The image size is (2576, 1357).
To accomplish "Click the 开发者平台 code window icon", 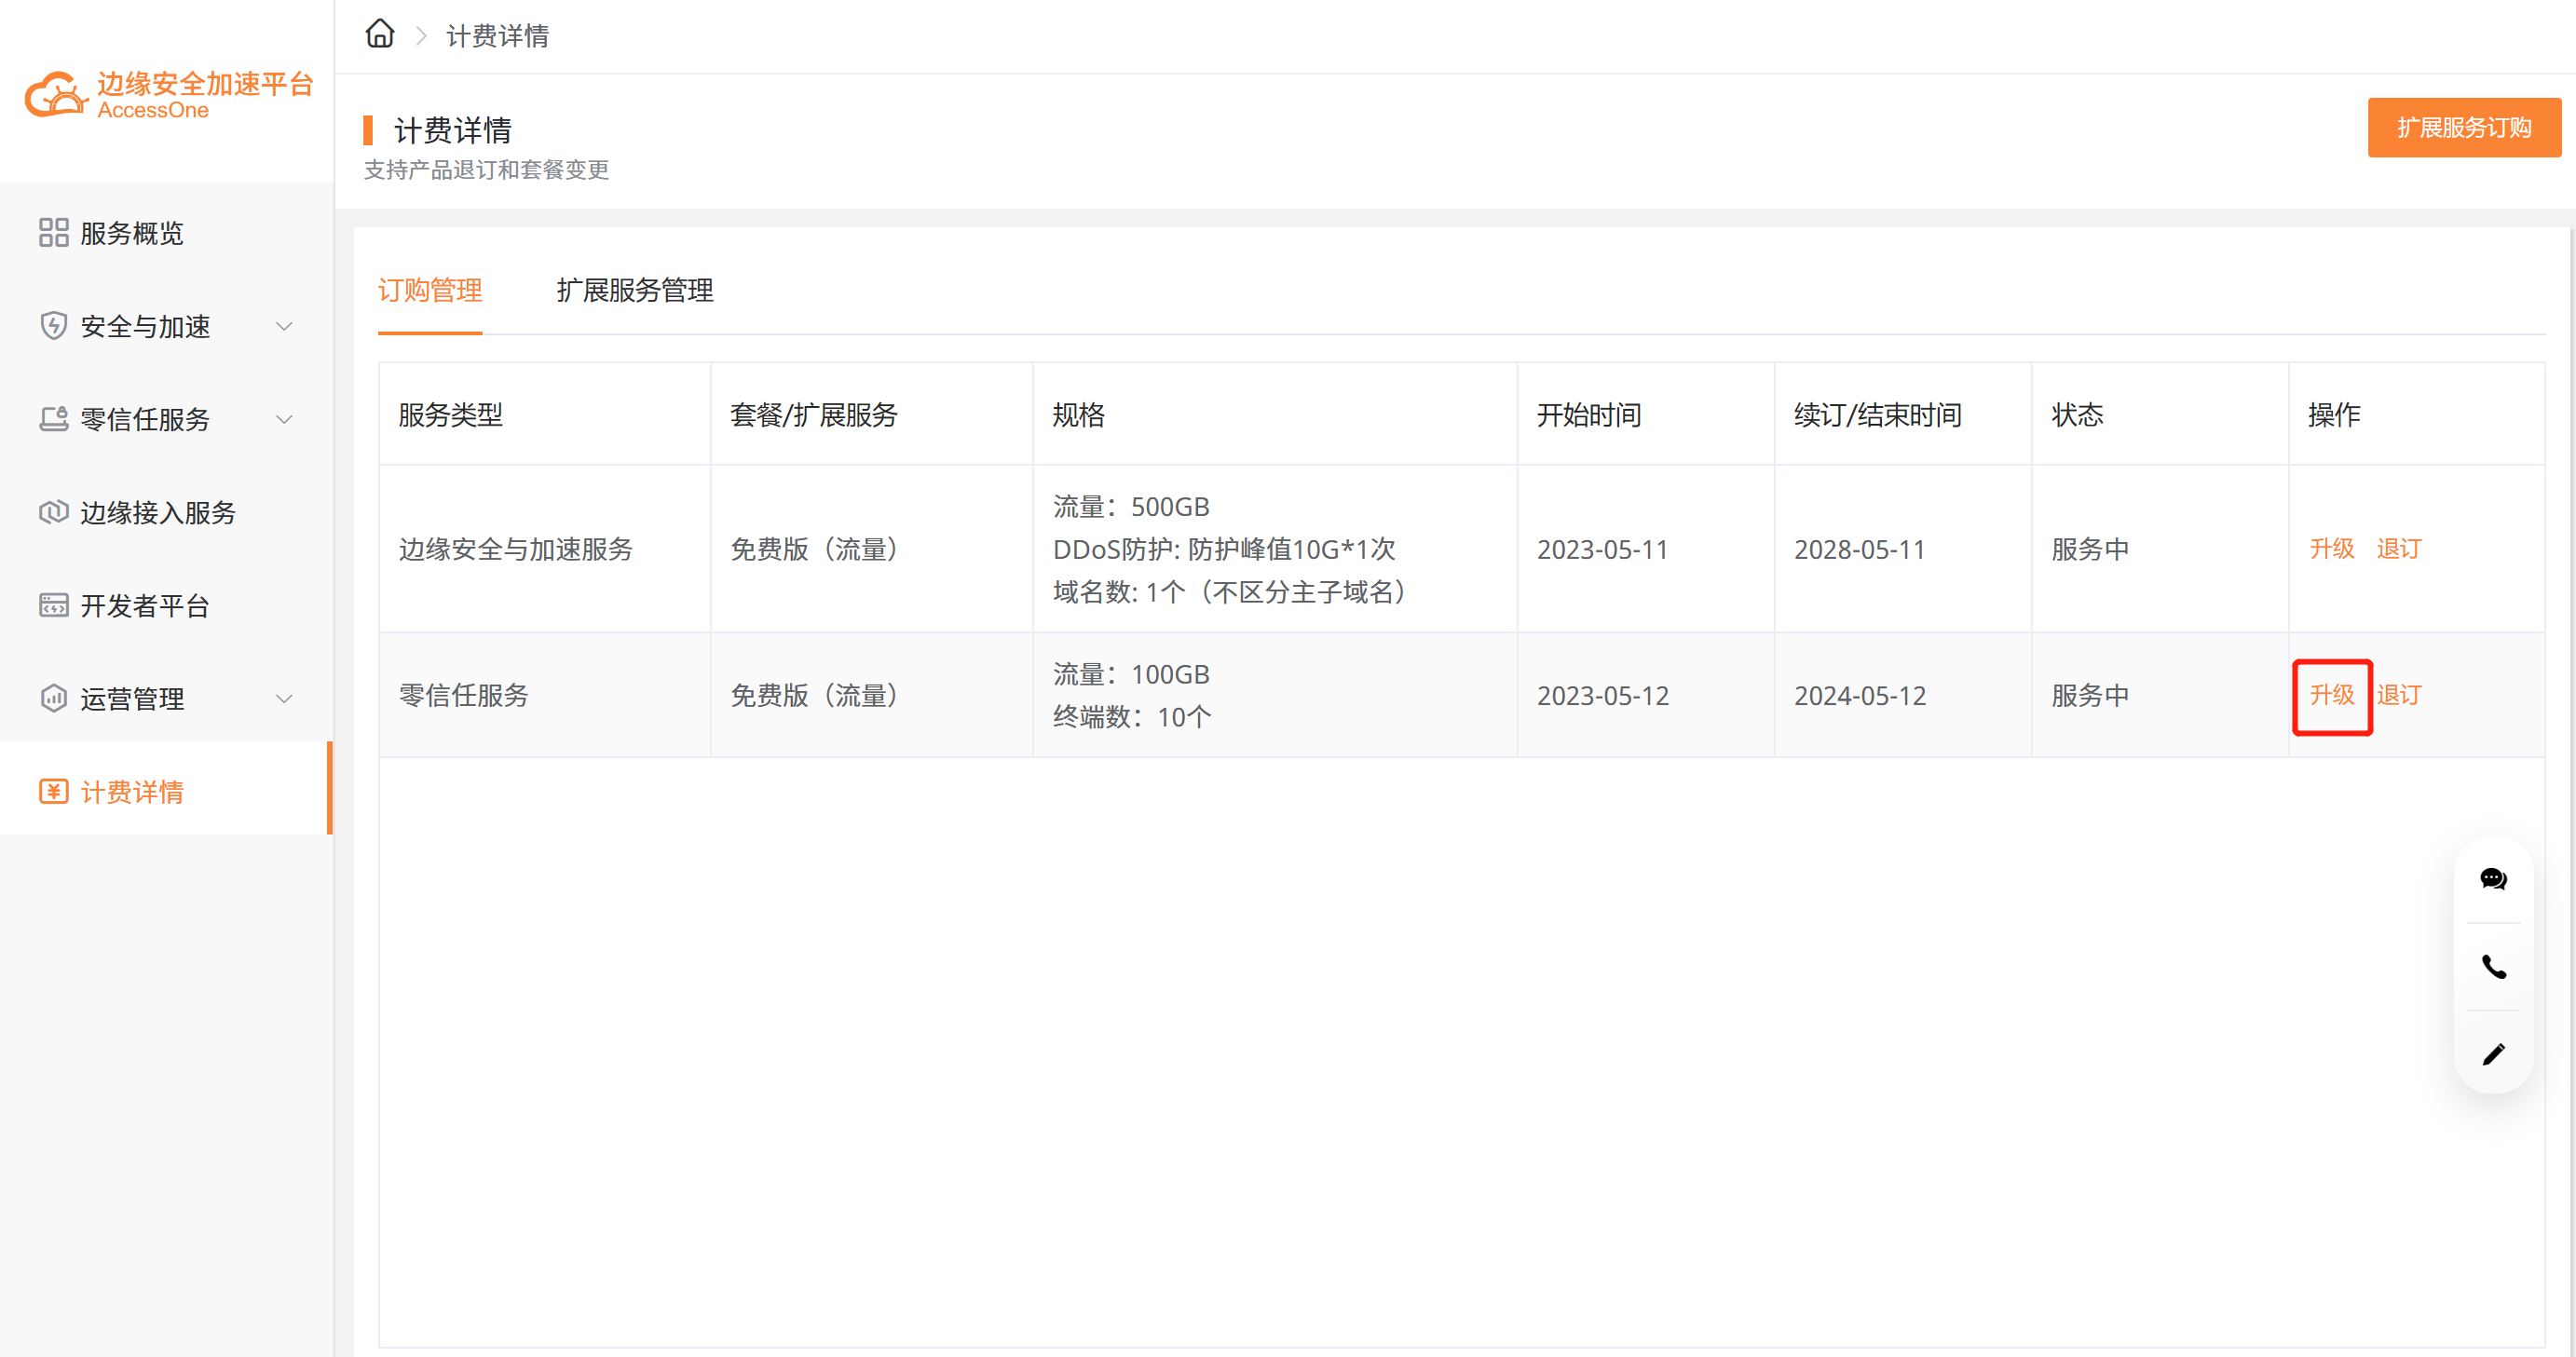I will [x=54, y=605].
